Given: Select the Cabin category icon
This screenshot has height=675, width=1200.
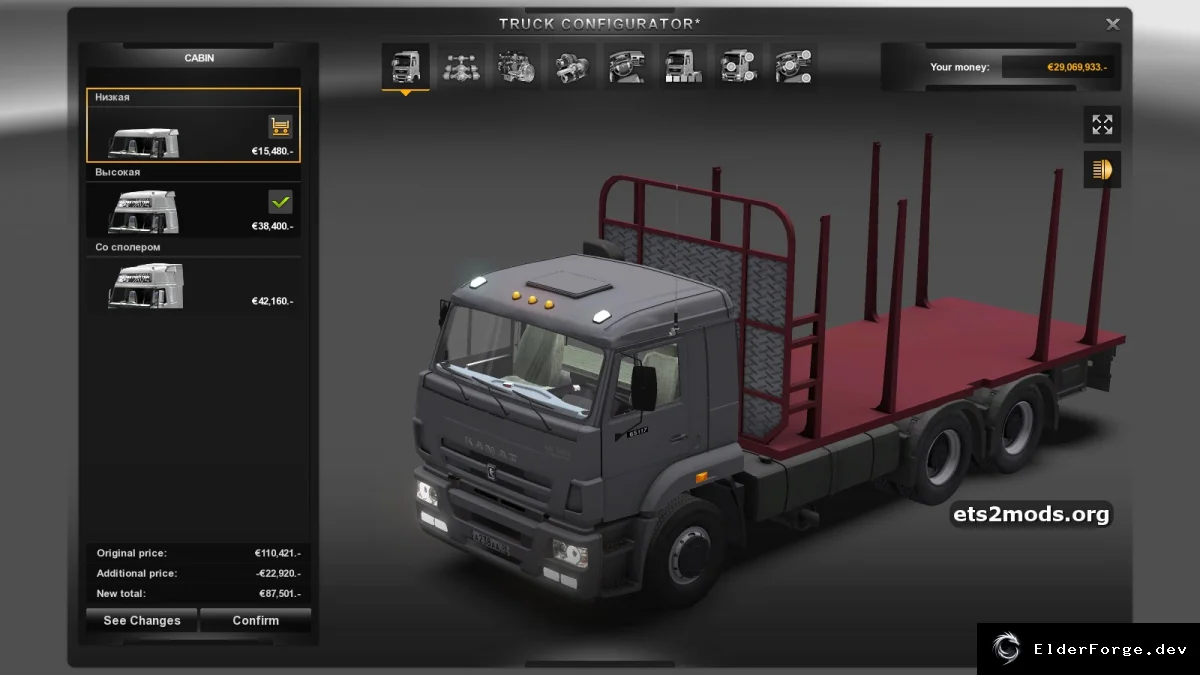Looking at the screenshot, I should [x=406, y=67].
